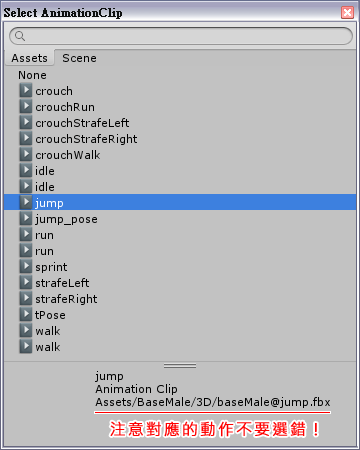This screenshot has height=450, width=360.
Task: Click the clip icon beside crouchStrafeLeft
Action: pos(26,122)
